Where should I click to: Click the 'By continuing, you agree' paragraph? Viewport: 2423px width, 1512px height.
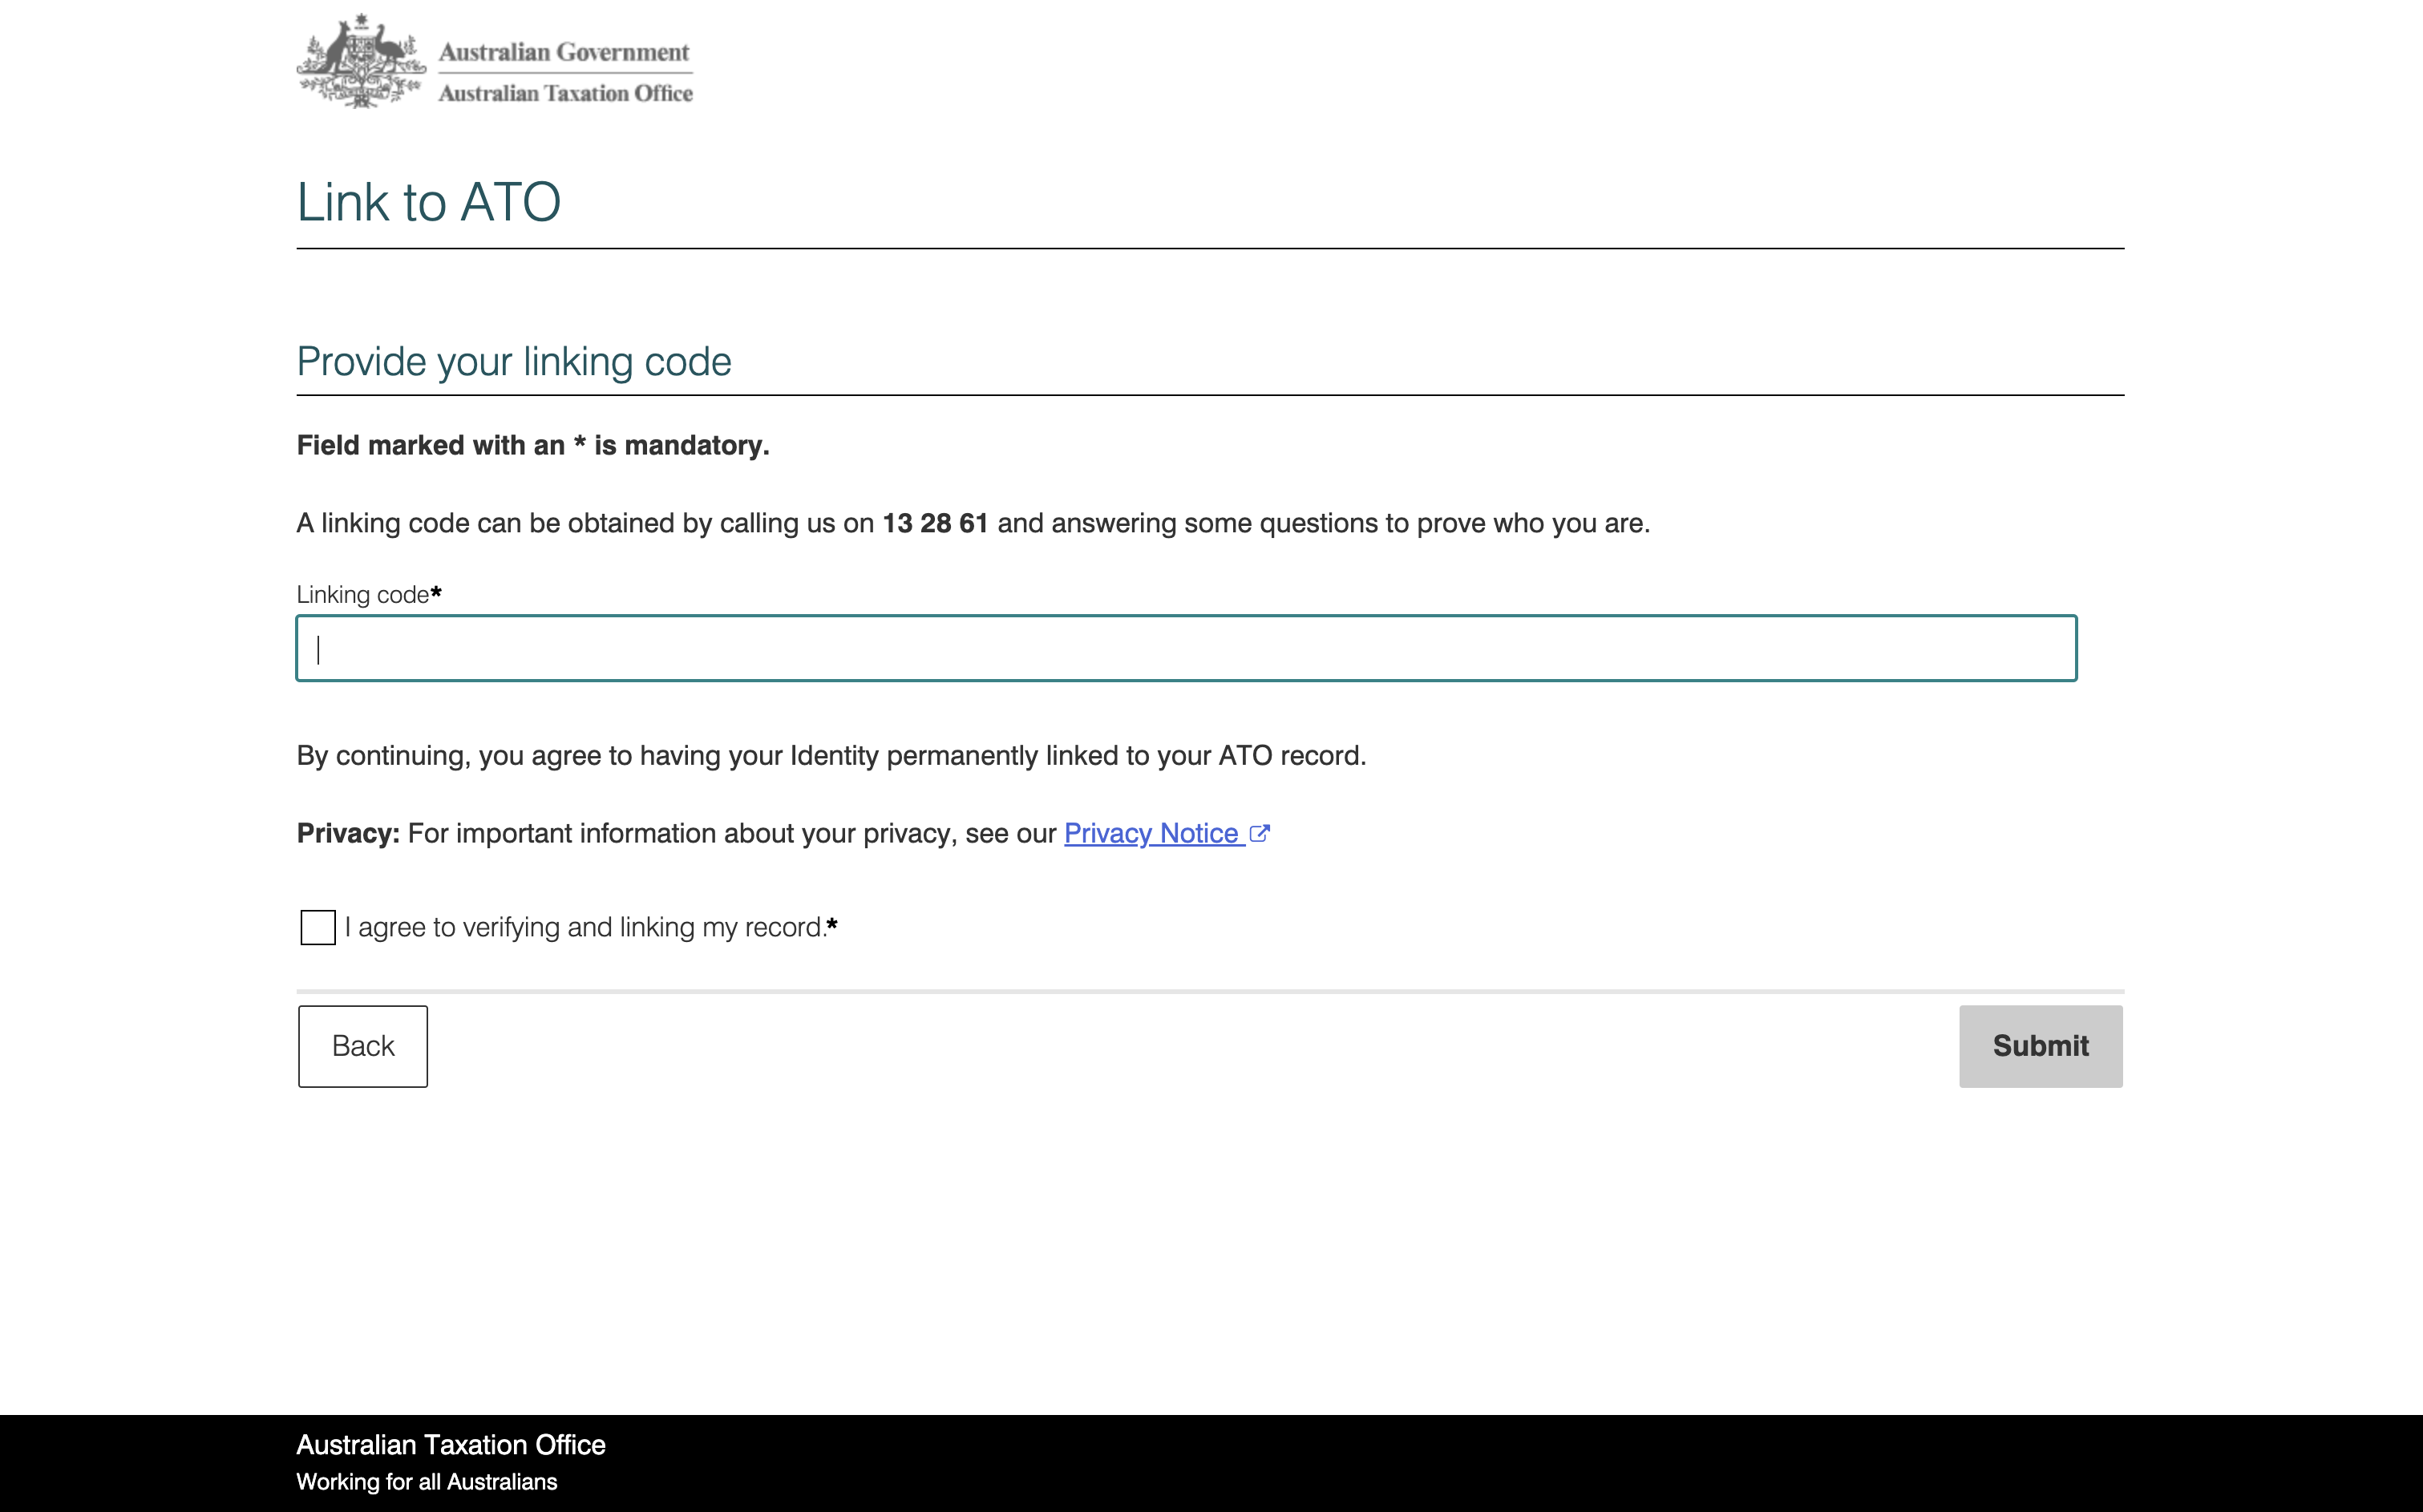coord(831,755)
